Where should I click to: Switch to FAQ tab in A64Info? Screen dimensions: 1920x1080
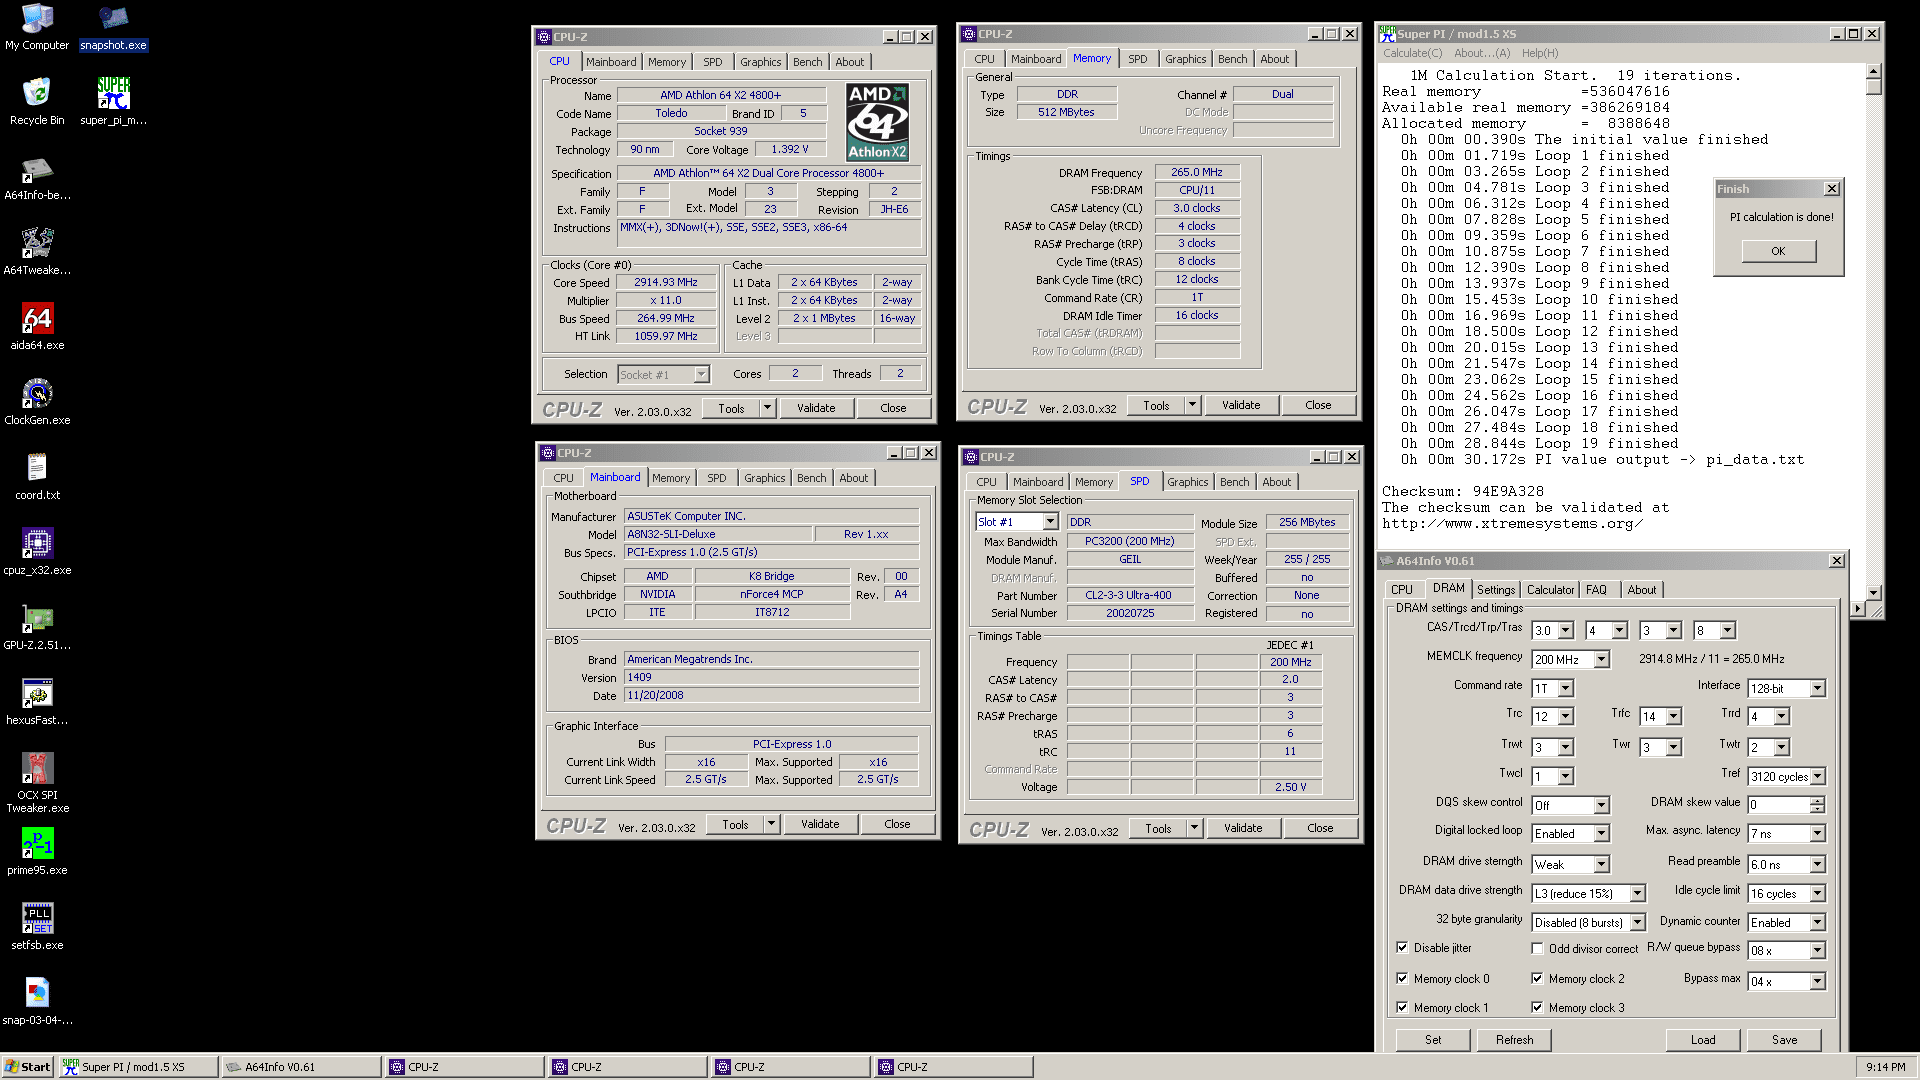pyautogui.click(x=1596, y=590)
